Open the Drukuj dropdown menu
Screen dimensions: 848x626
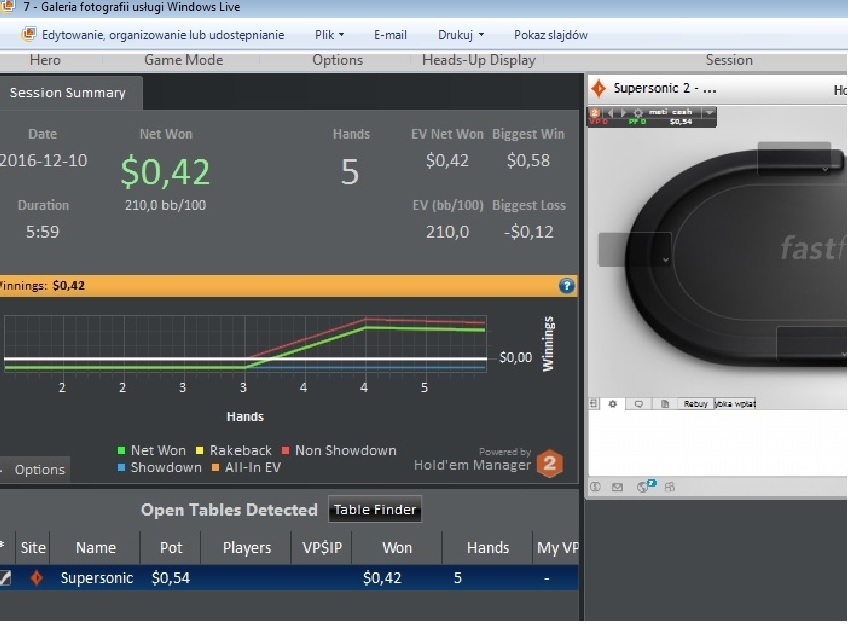click(461, 35)
